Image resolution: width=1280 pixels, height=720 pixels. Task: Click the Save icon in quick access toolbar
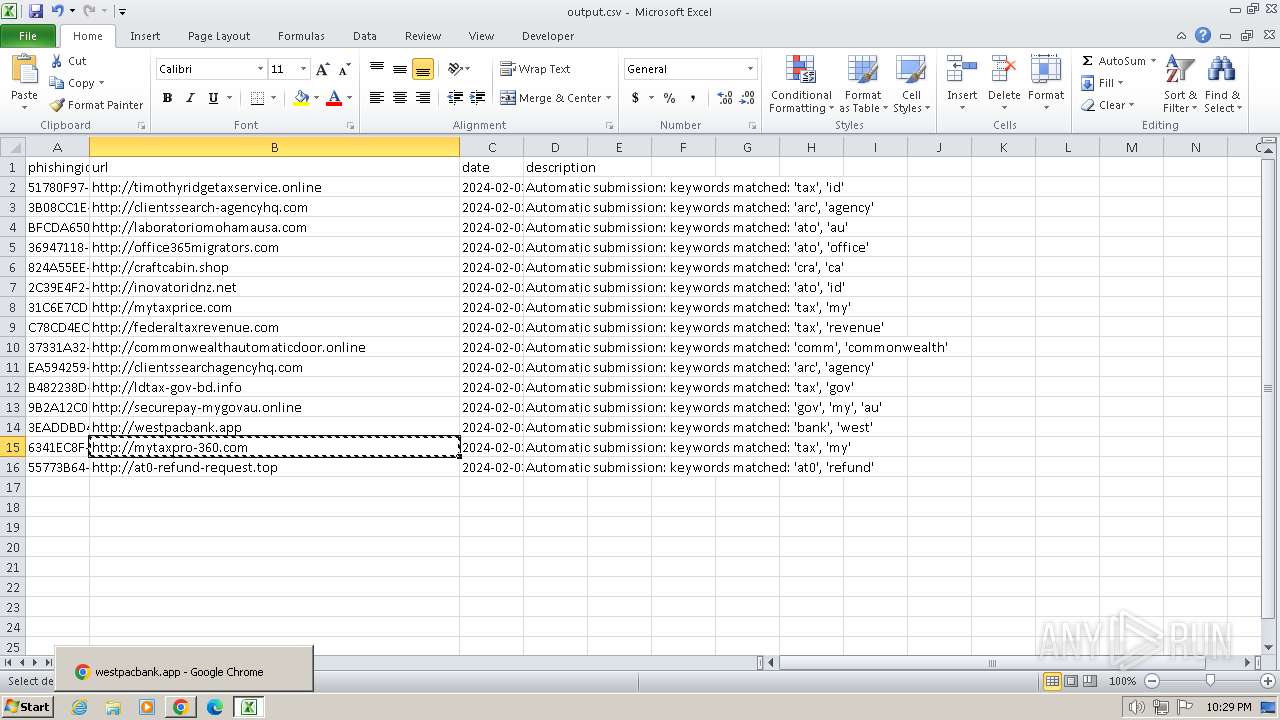[36, 11]
